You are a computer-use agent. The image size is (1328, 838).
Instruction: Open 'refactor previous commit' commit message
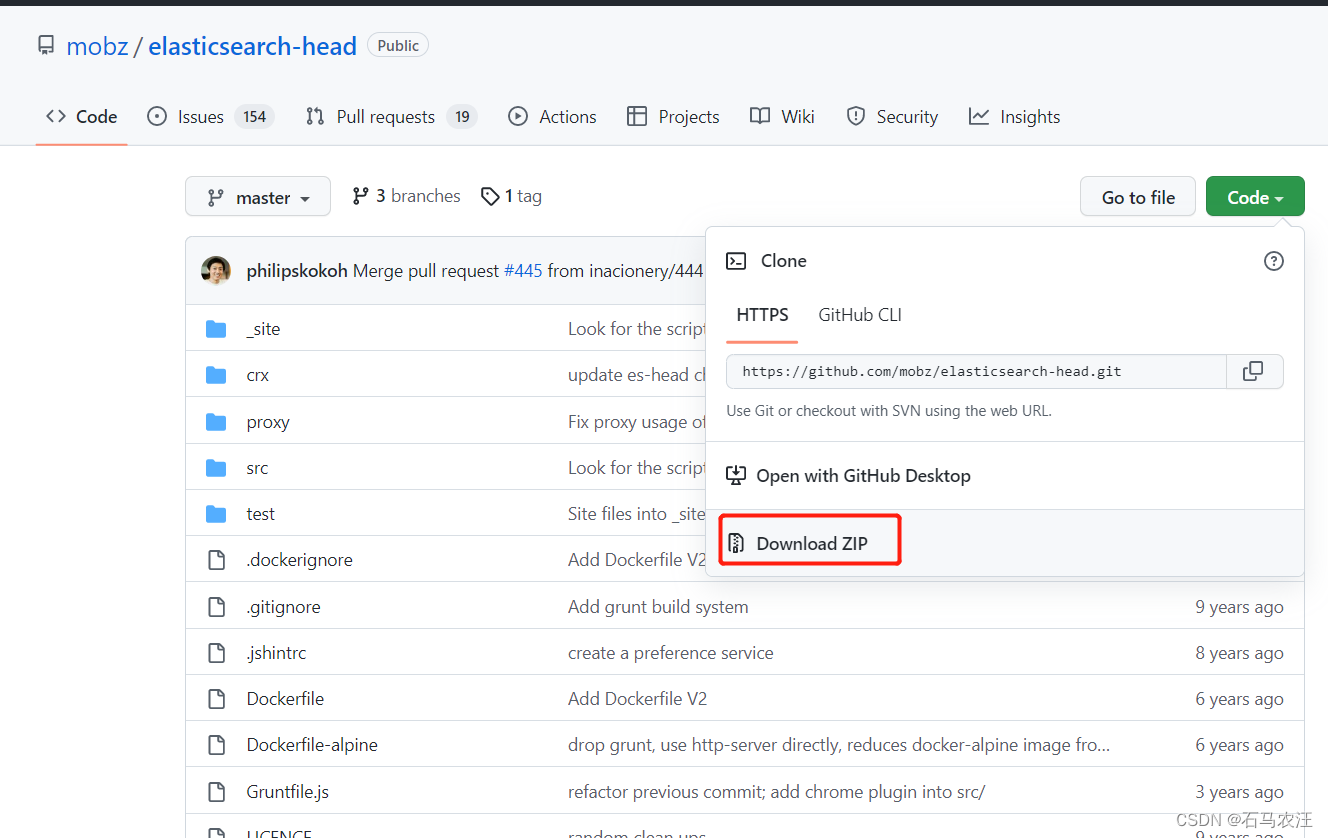[777, 792]
